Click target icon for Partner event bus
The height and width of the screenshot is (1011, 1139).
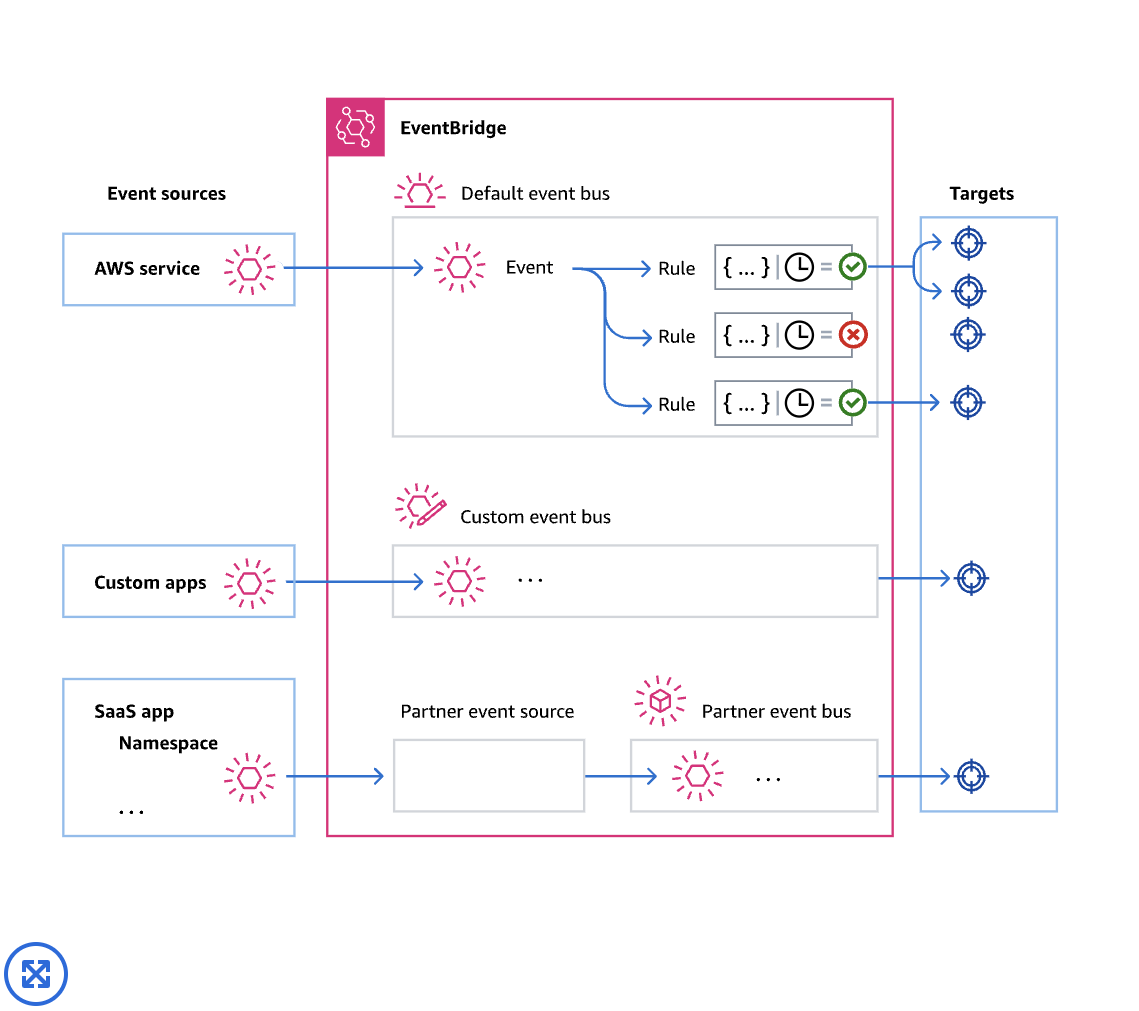pos(971,776)
